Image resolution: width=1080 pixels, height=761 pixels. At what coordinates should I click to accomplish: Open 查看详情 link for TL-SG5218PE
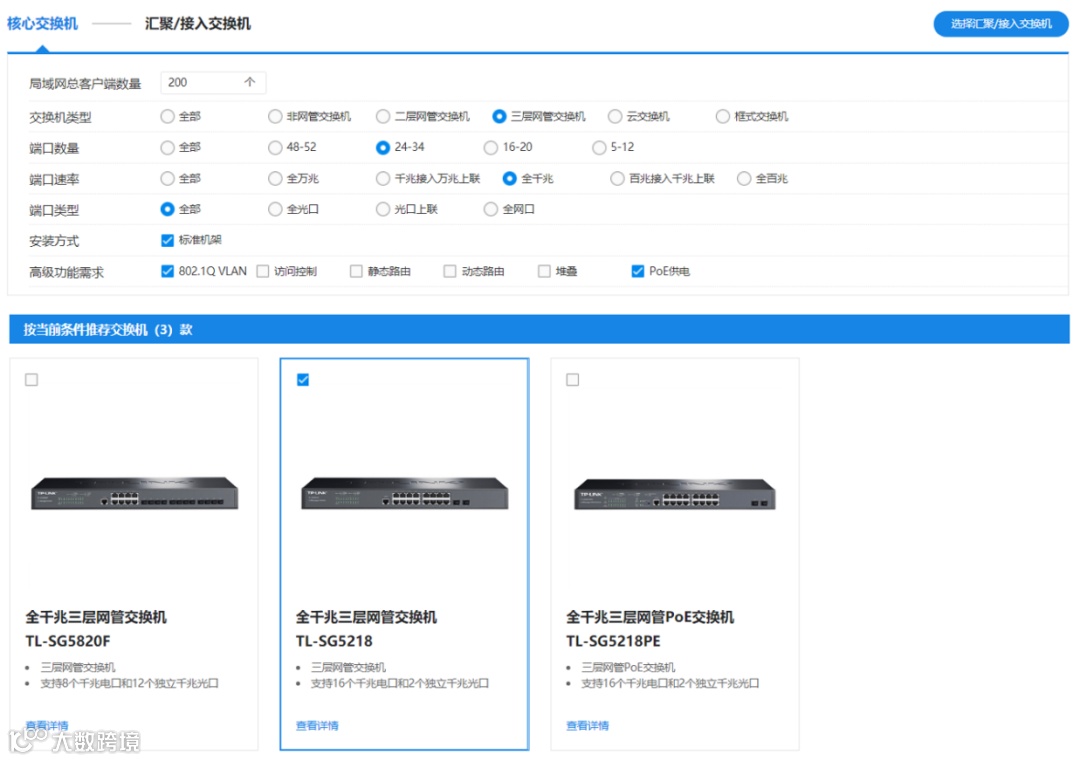(x=588, y=726)
